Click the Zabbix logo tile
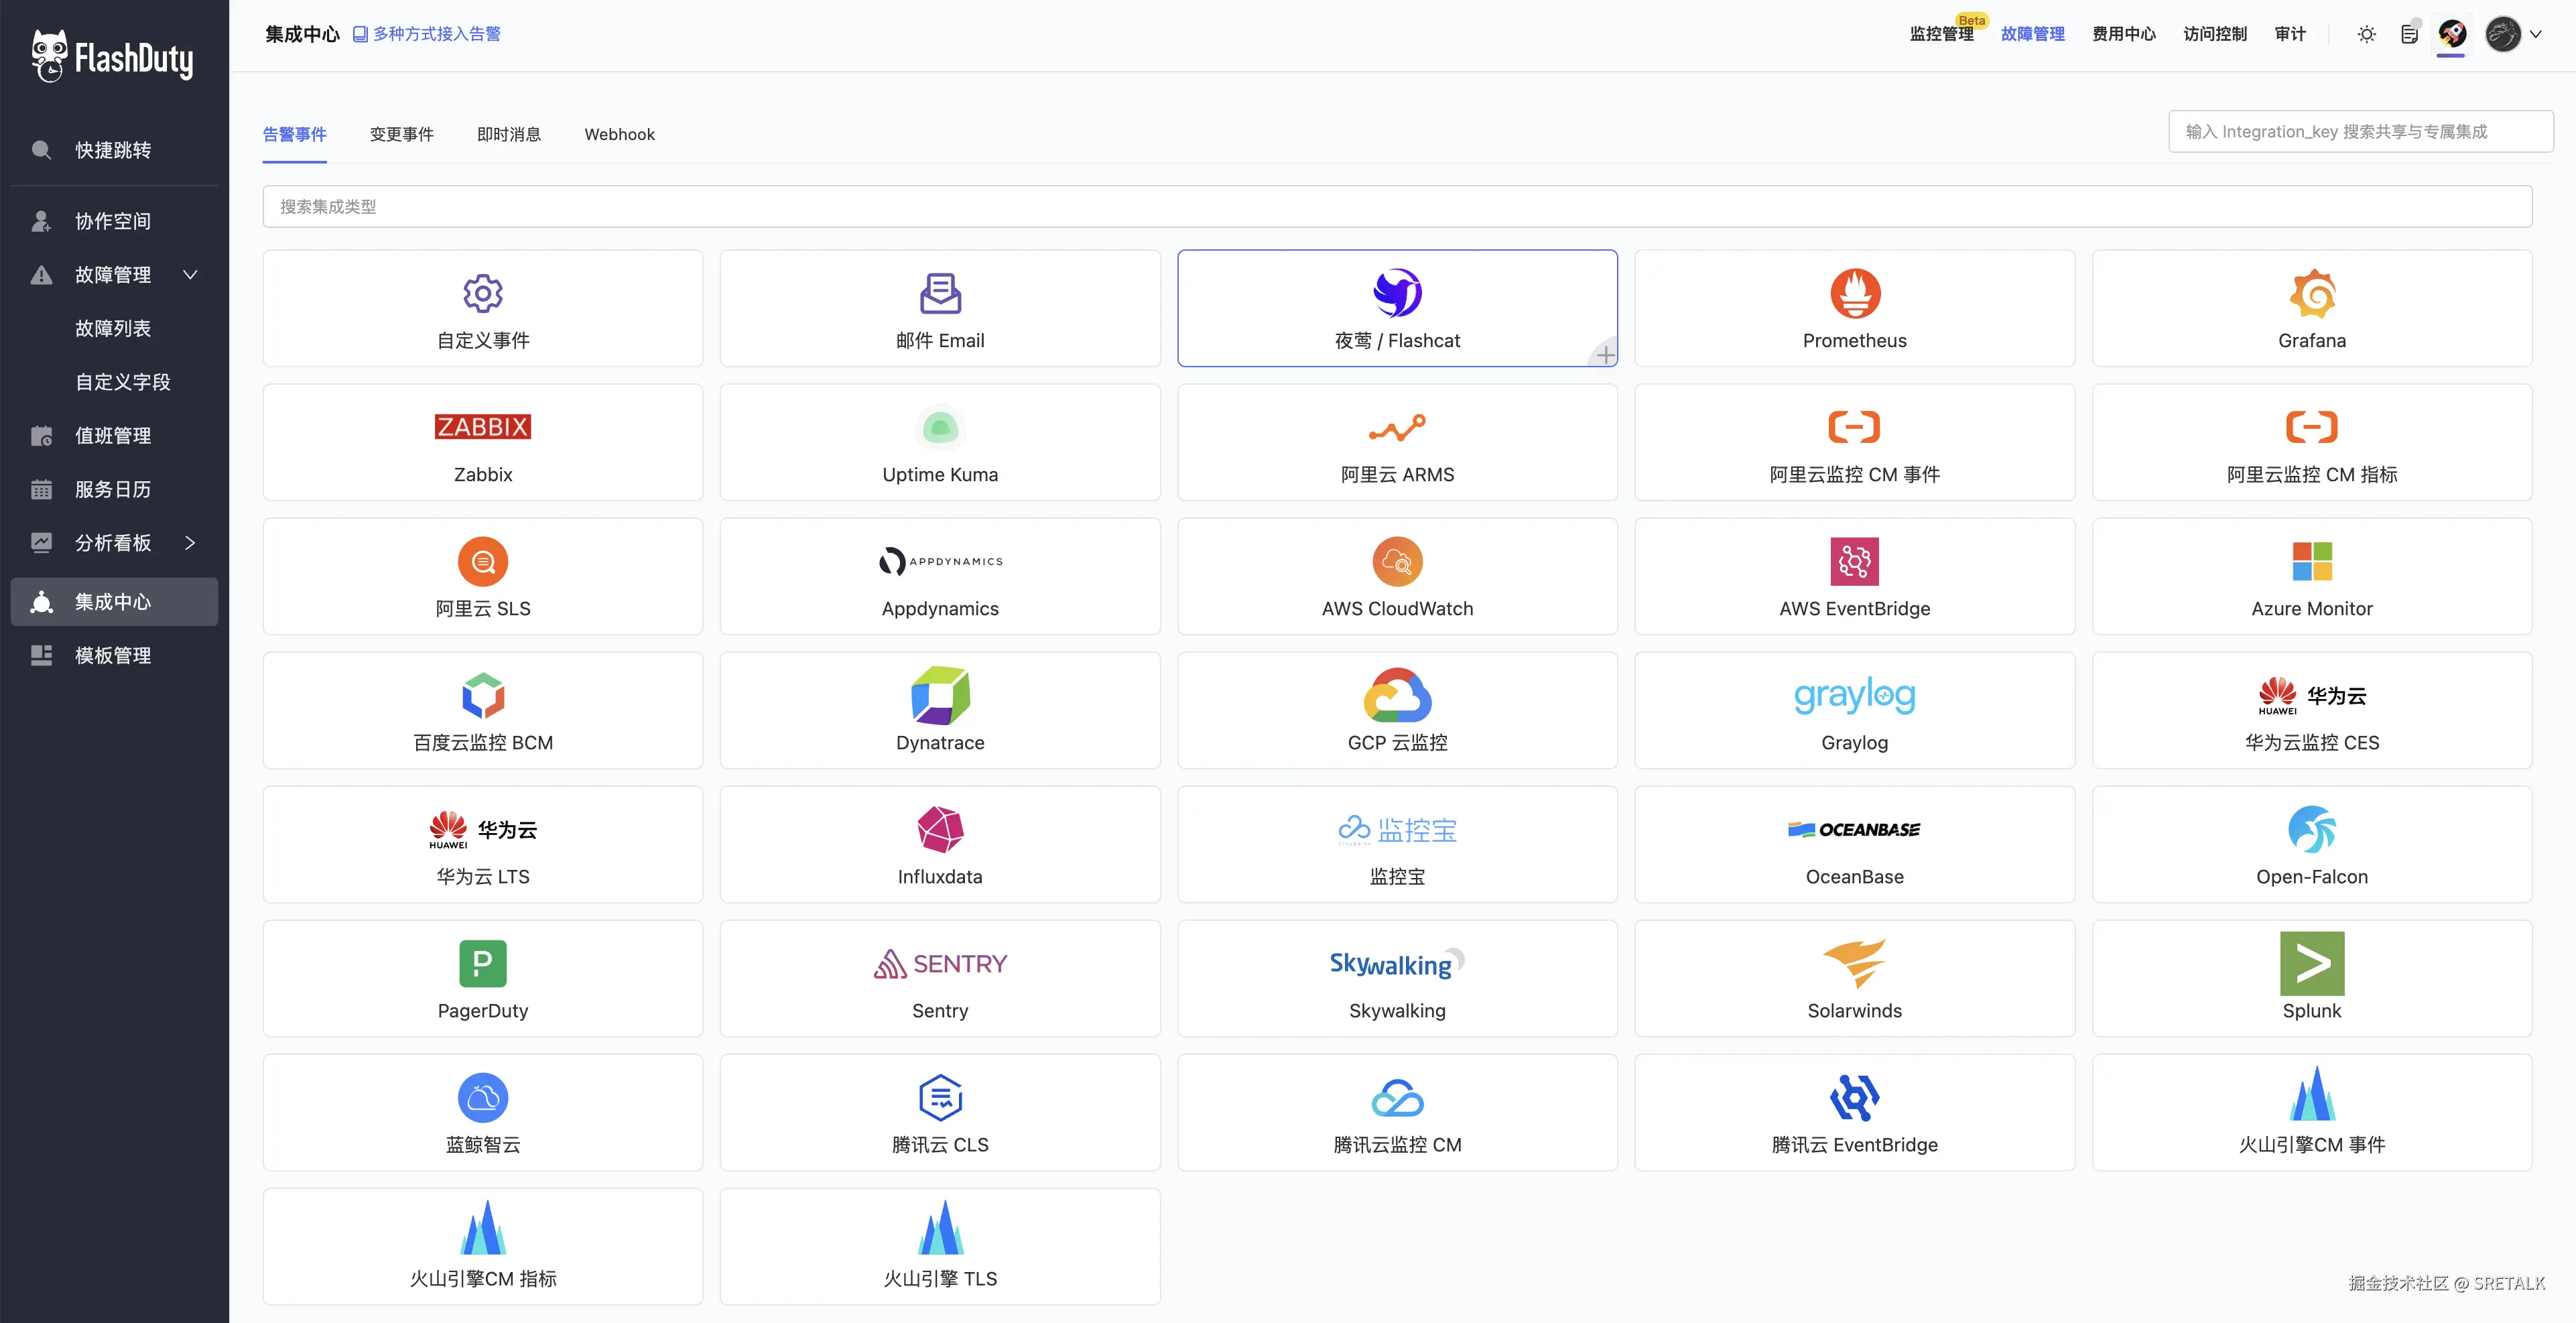Screen dimensions: 2576x1323 pyautogui.click(x=483, y=427)
